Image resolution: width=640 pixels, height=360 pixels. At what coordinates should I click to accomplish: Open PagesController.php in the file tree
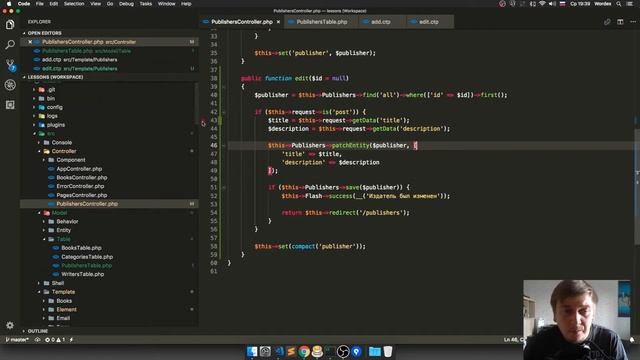(x=82, y=195)
